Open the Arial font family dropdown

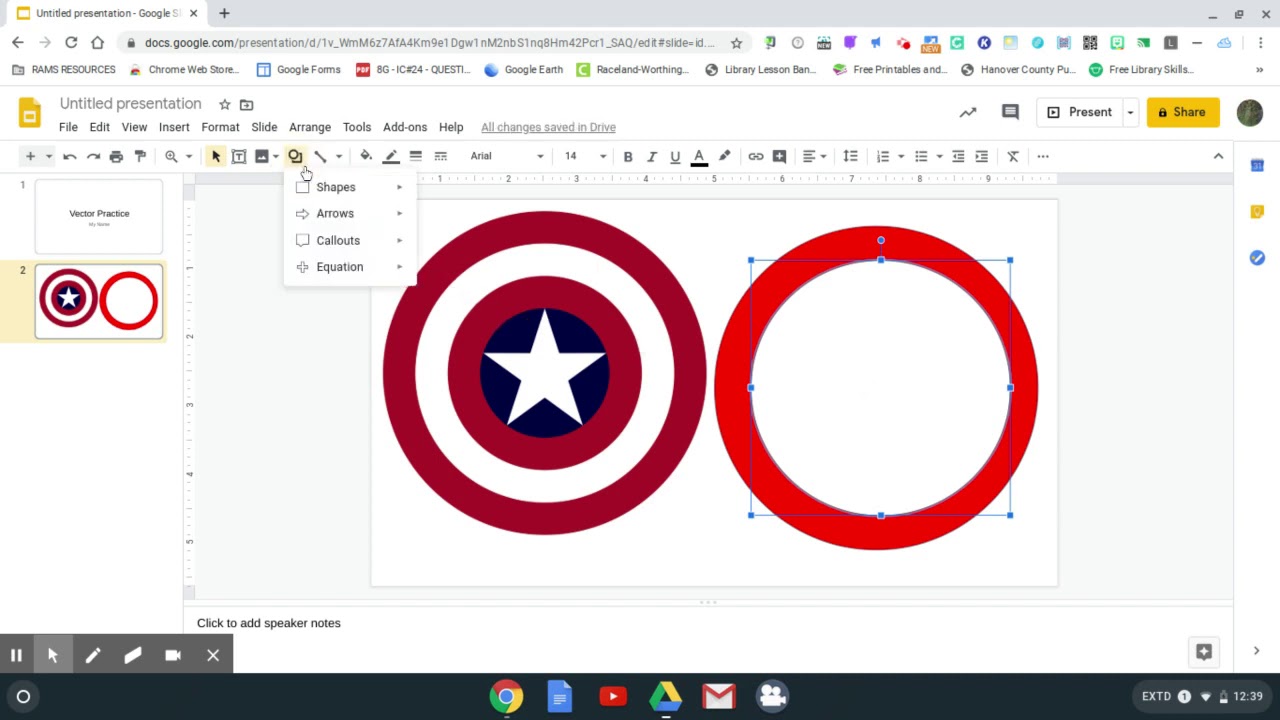tap(507, 156)
